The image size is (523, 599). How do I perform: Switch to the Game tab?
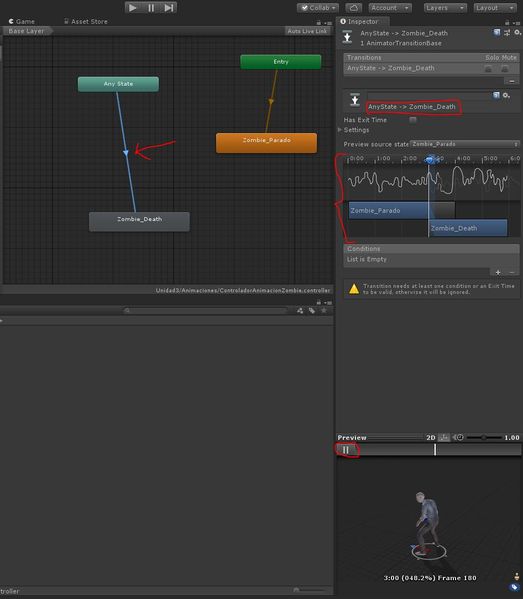(x=22, y=21)
